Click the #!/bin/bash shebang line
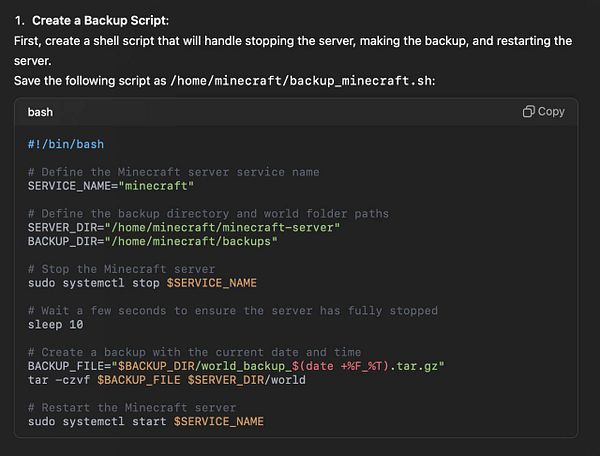 coord(65,144)
